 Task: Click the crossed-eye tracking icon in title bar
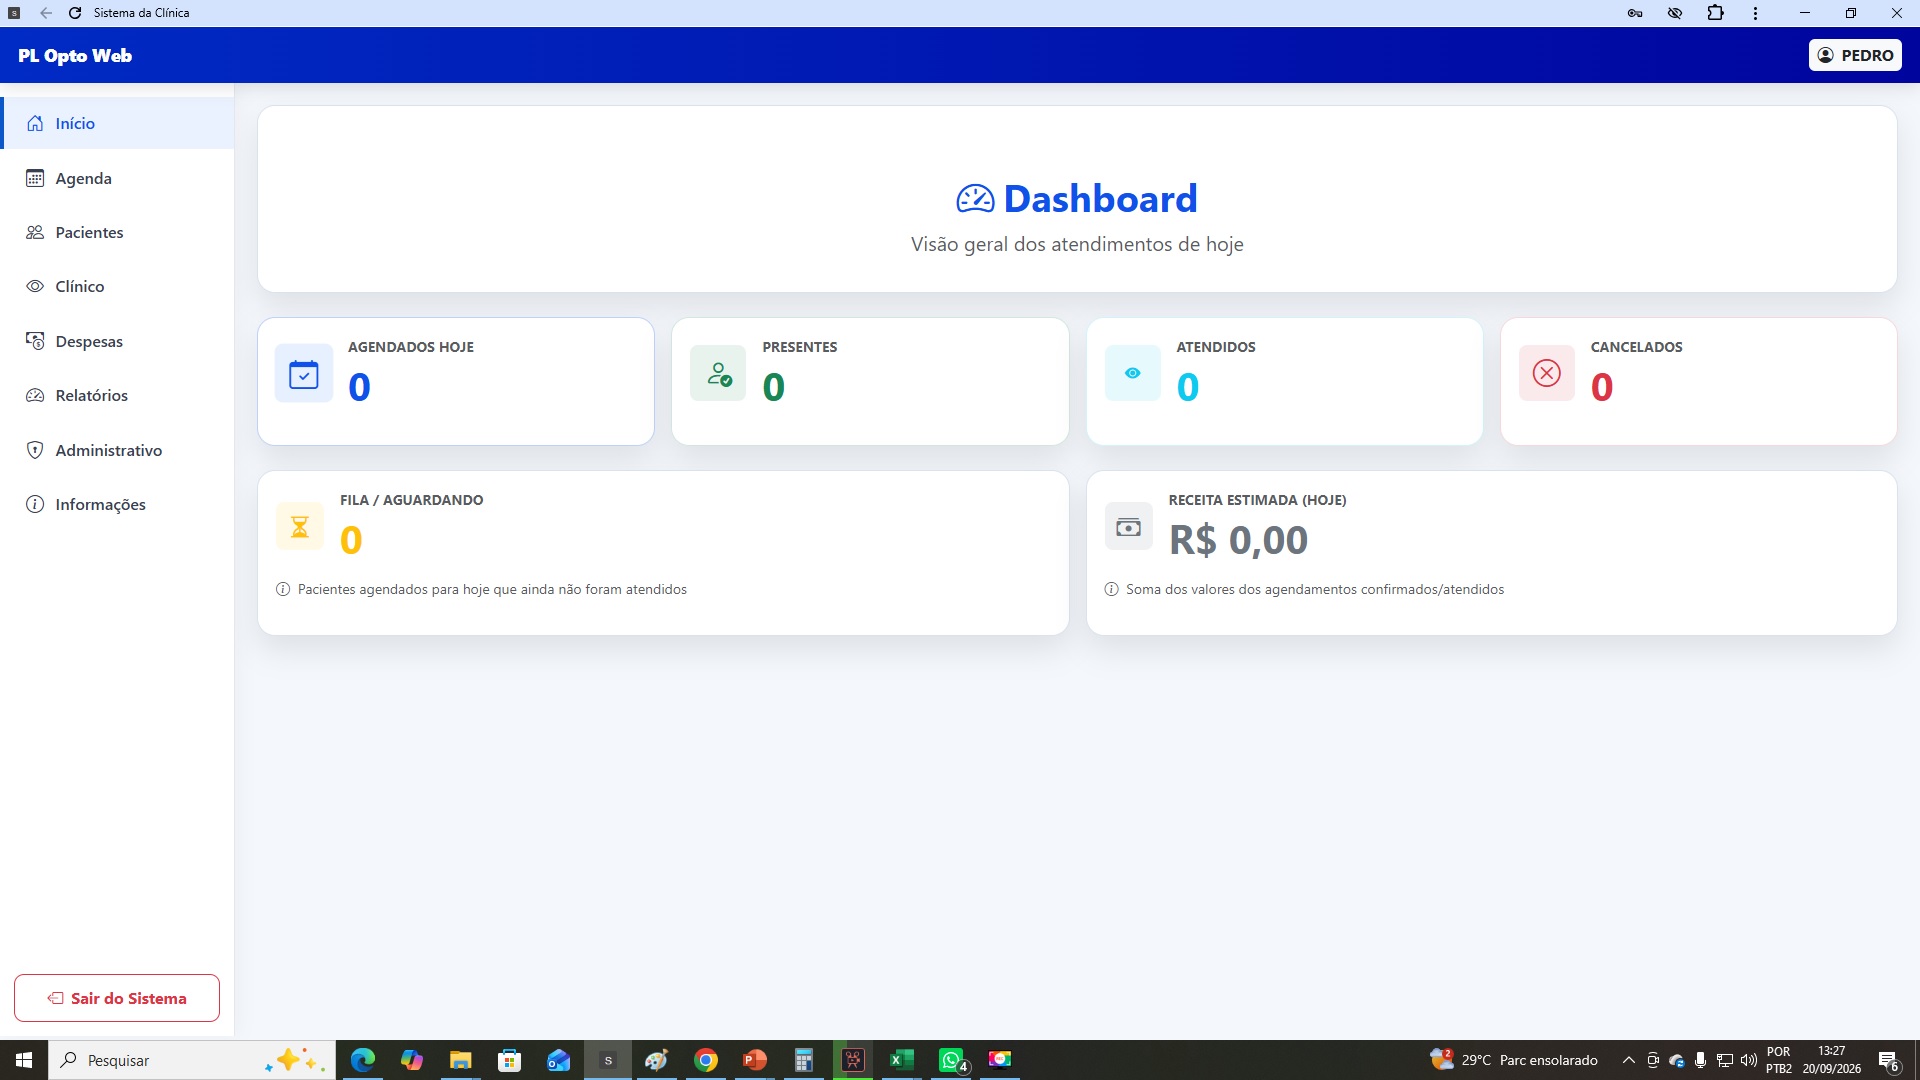point(1675,13)
